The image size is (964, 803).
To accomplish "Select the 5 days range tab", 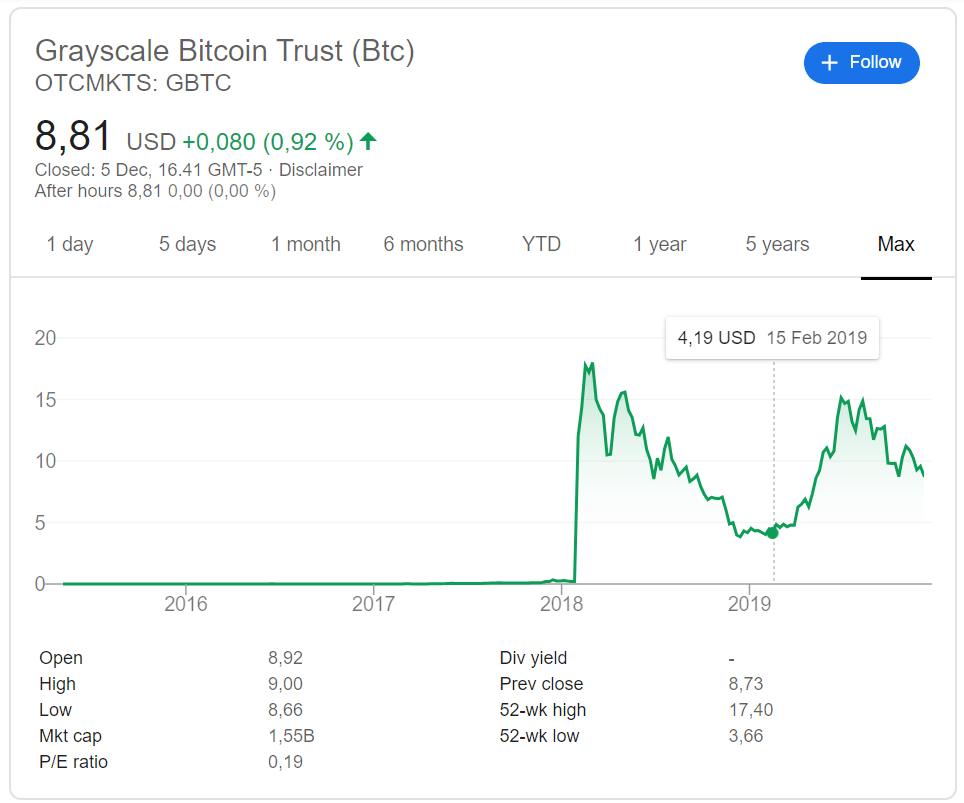I will (187, 245).
